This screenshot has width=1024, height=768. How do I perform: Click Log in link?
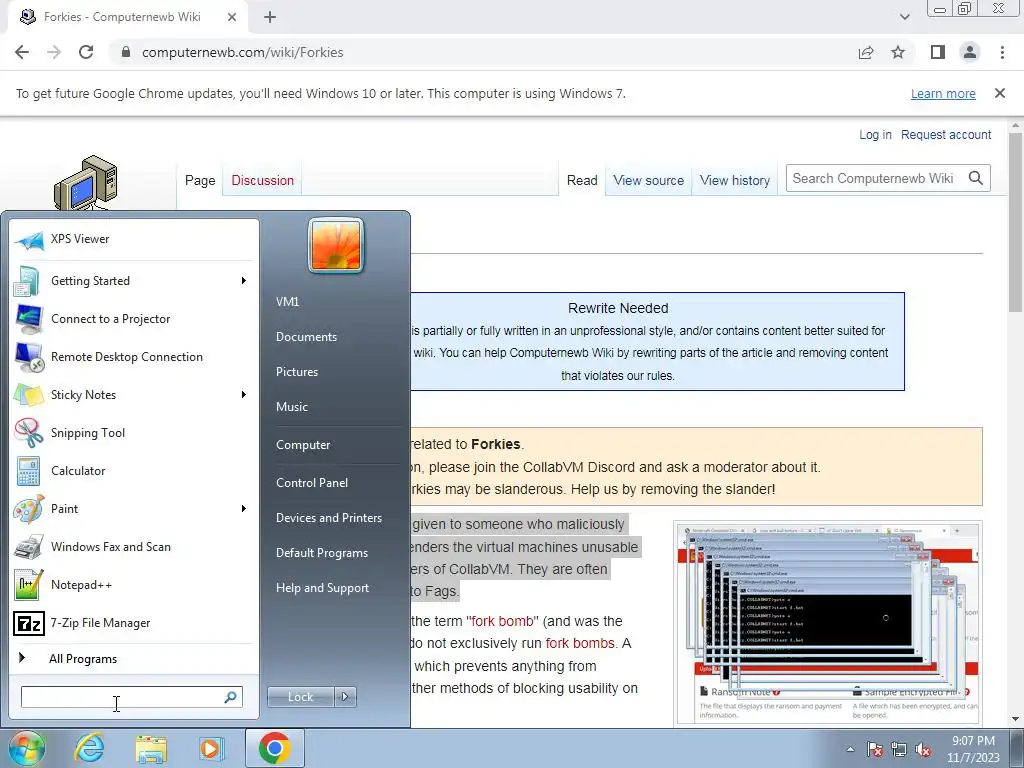pos(875,135)
